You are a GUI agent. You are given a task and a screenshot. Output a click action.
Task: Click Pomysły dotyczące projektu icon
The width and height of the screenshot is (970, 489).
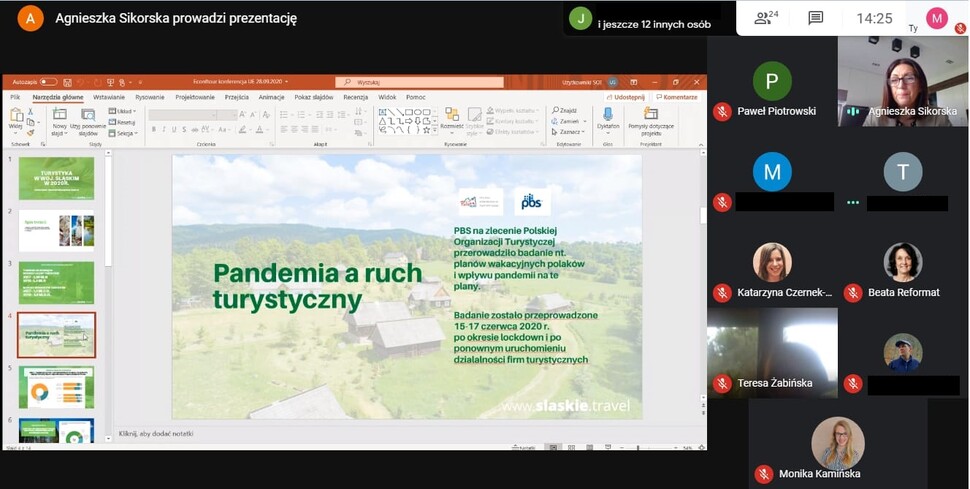point(650,113)
